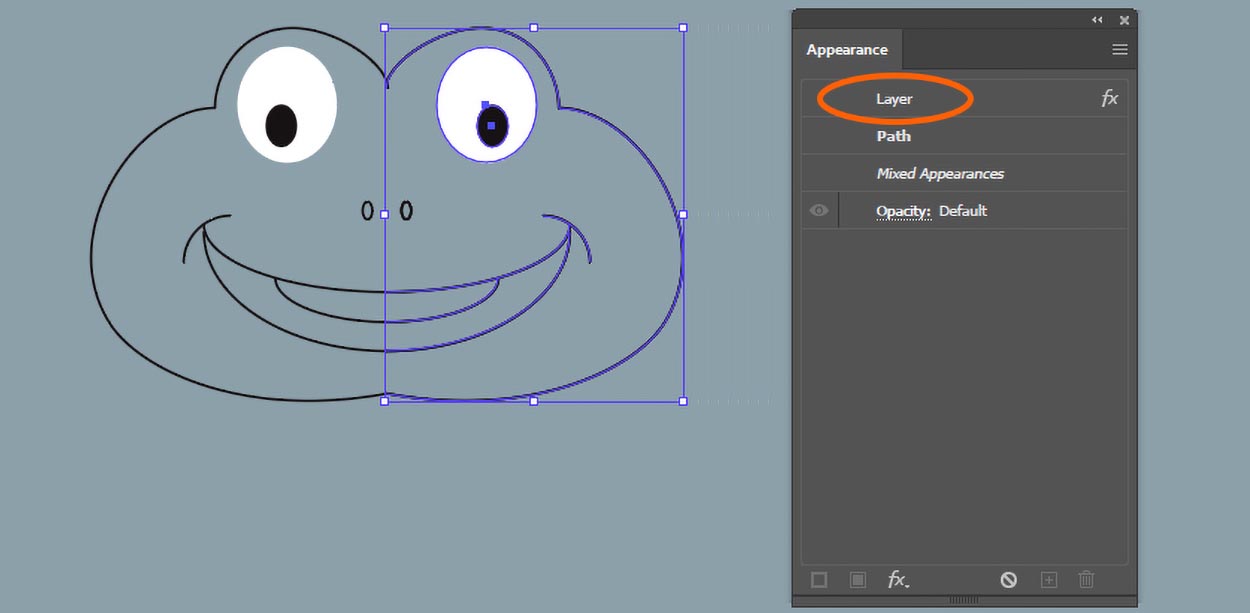Viewport: 1250px width, 613px height.
Task: Select the Path row in Appearance
Action: point(964,136)
